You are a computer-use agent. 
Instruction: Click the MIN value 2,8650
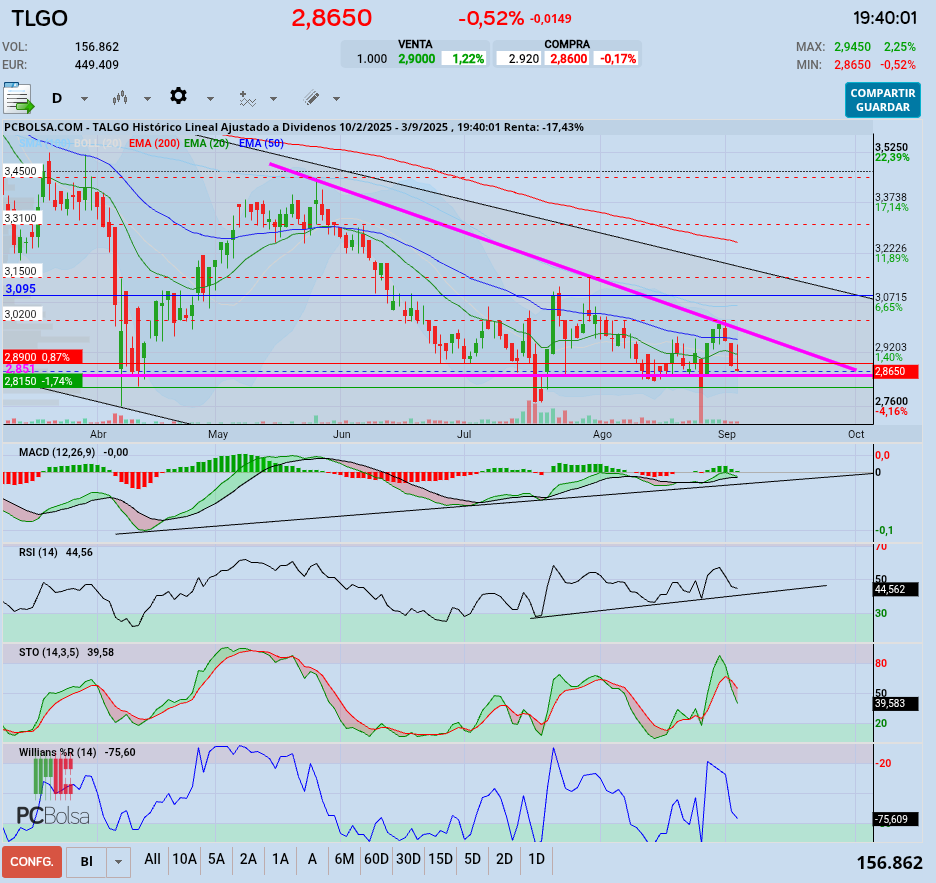852,64
